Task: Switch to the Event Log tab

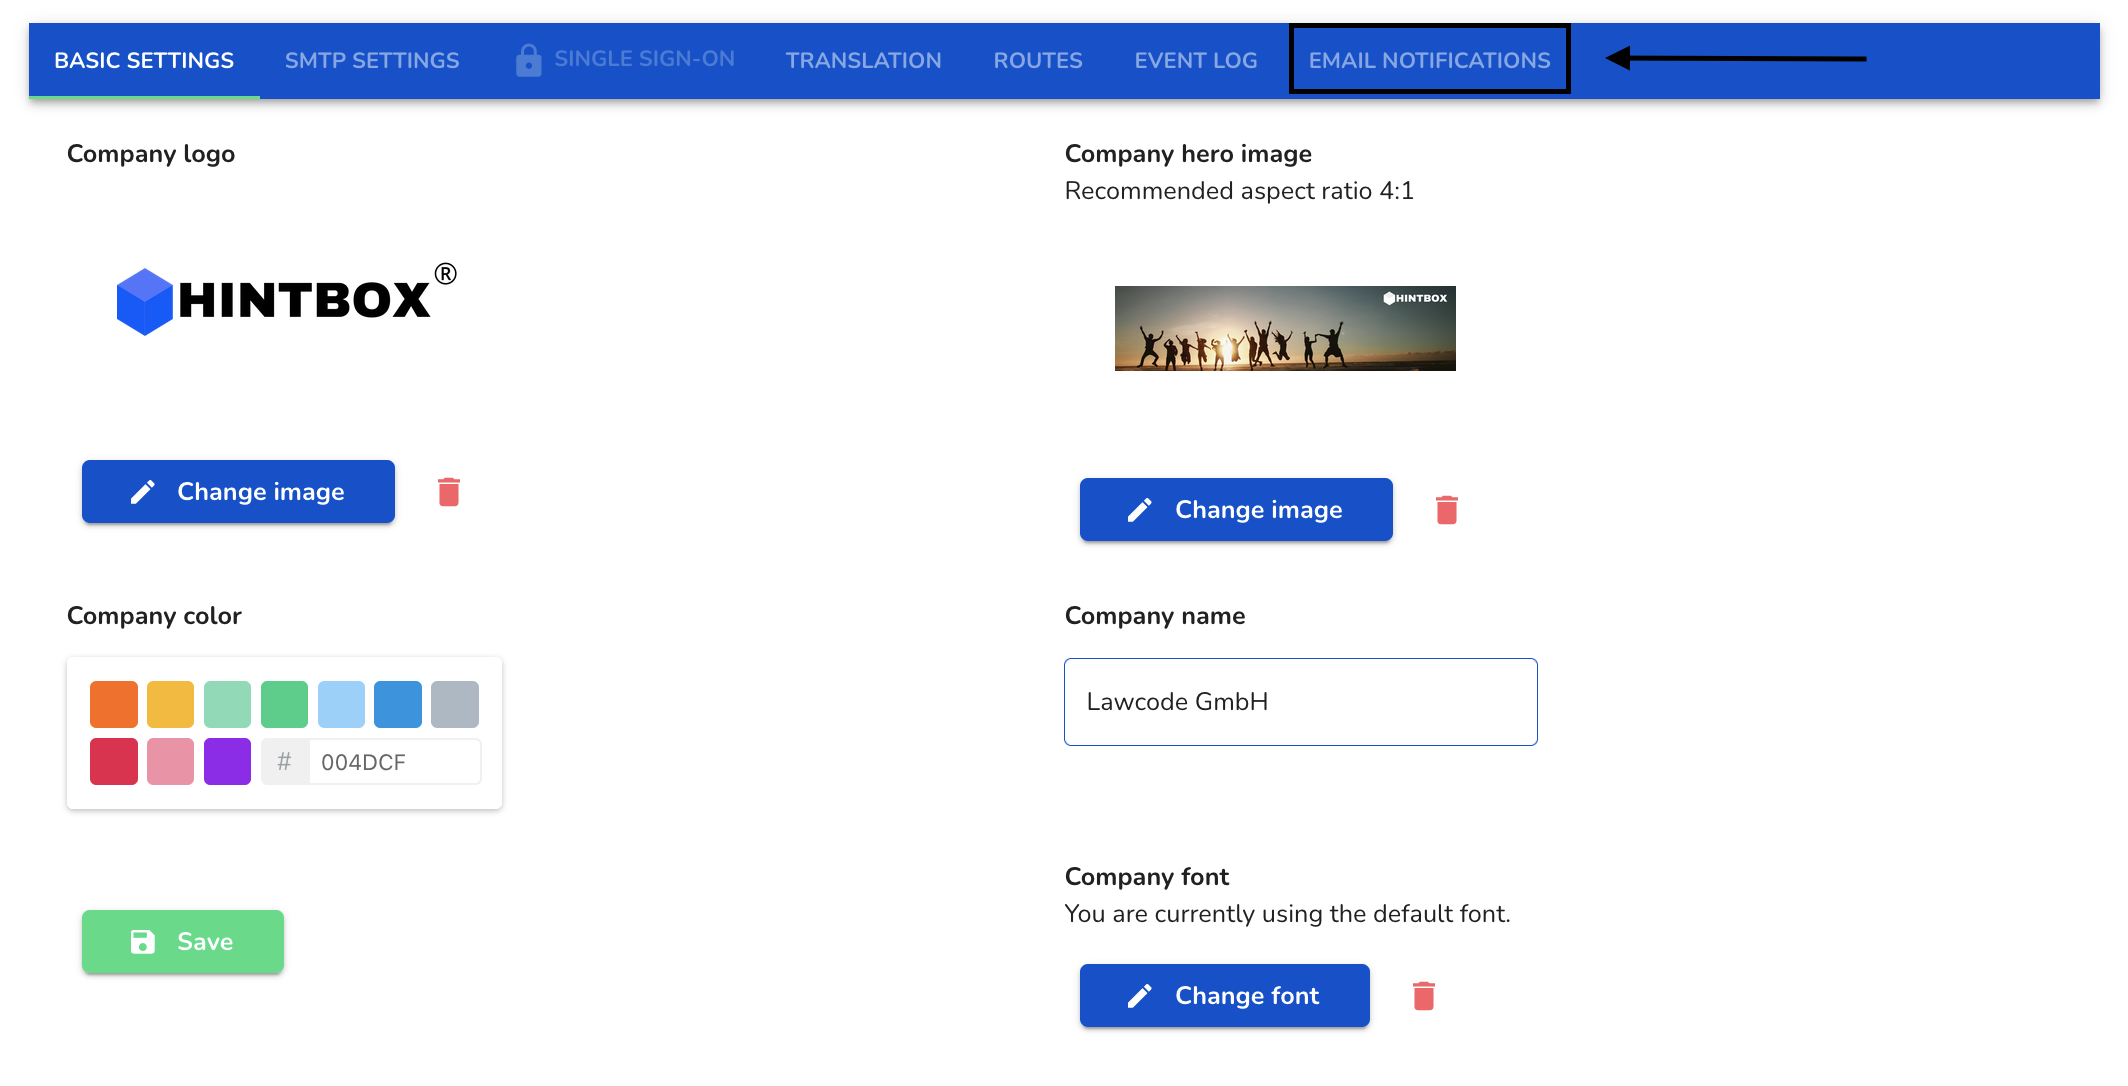Action: pos(1195,61)
